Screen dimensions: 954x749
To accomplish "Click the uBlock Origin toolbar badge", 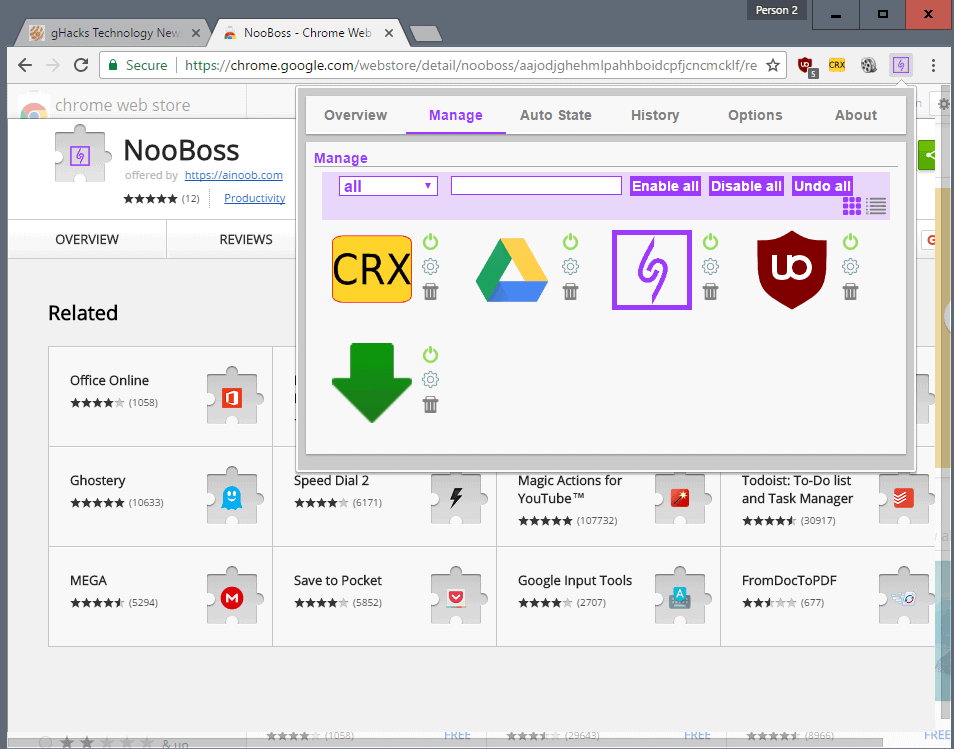I will pyautogui.click(x=806, y=64).
